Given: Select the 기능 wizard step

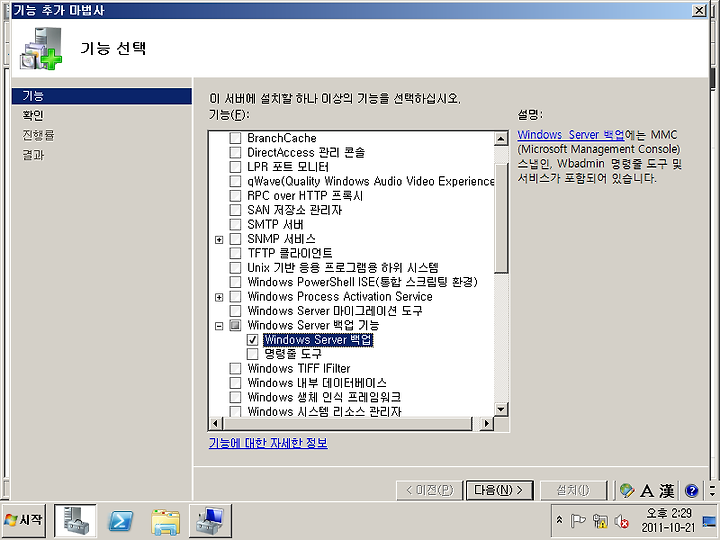Looking at the screenshot, I should [x=101, y=96].
